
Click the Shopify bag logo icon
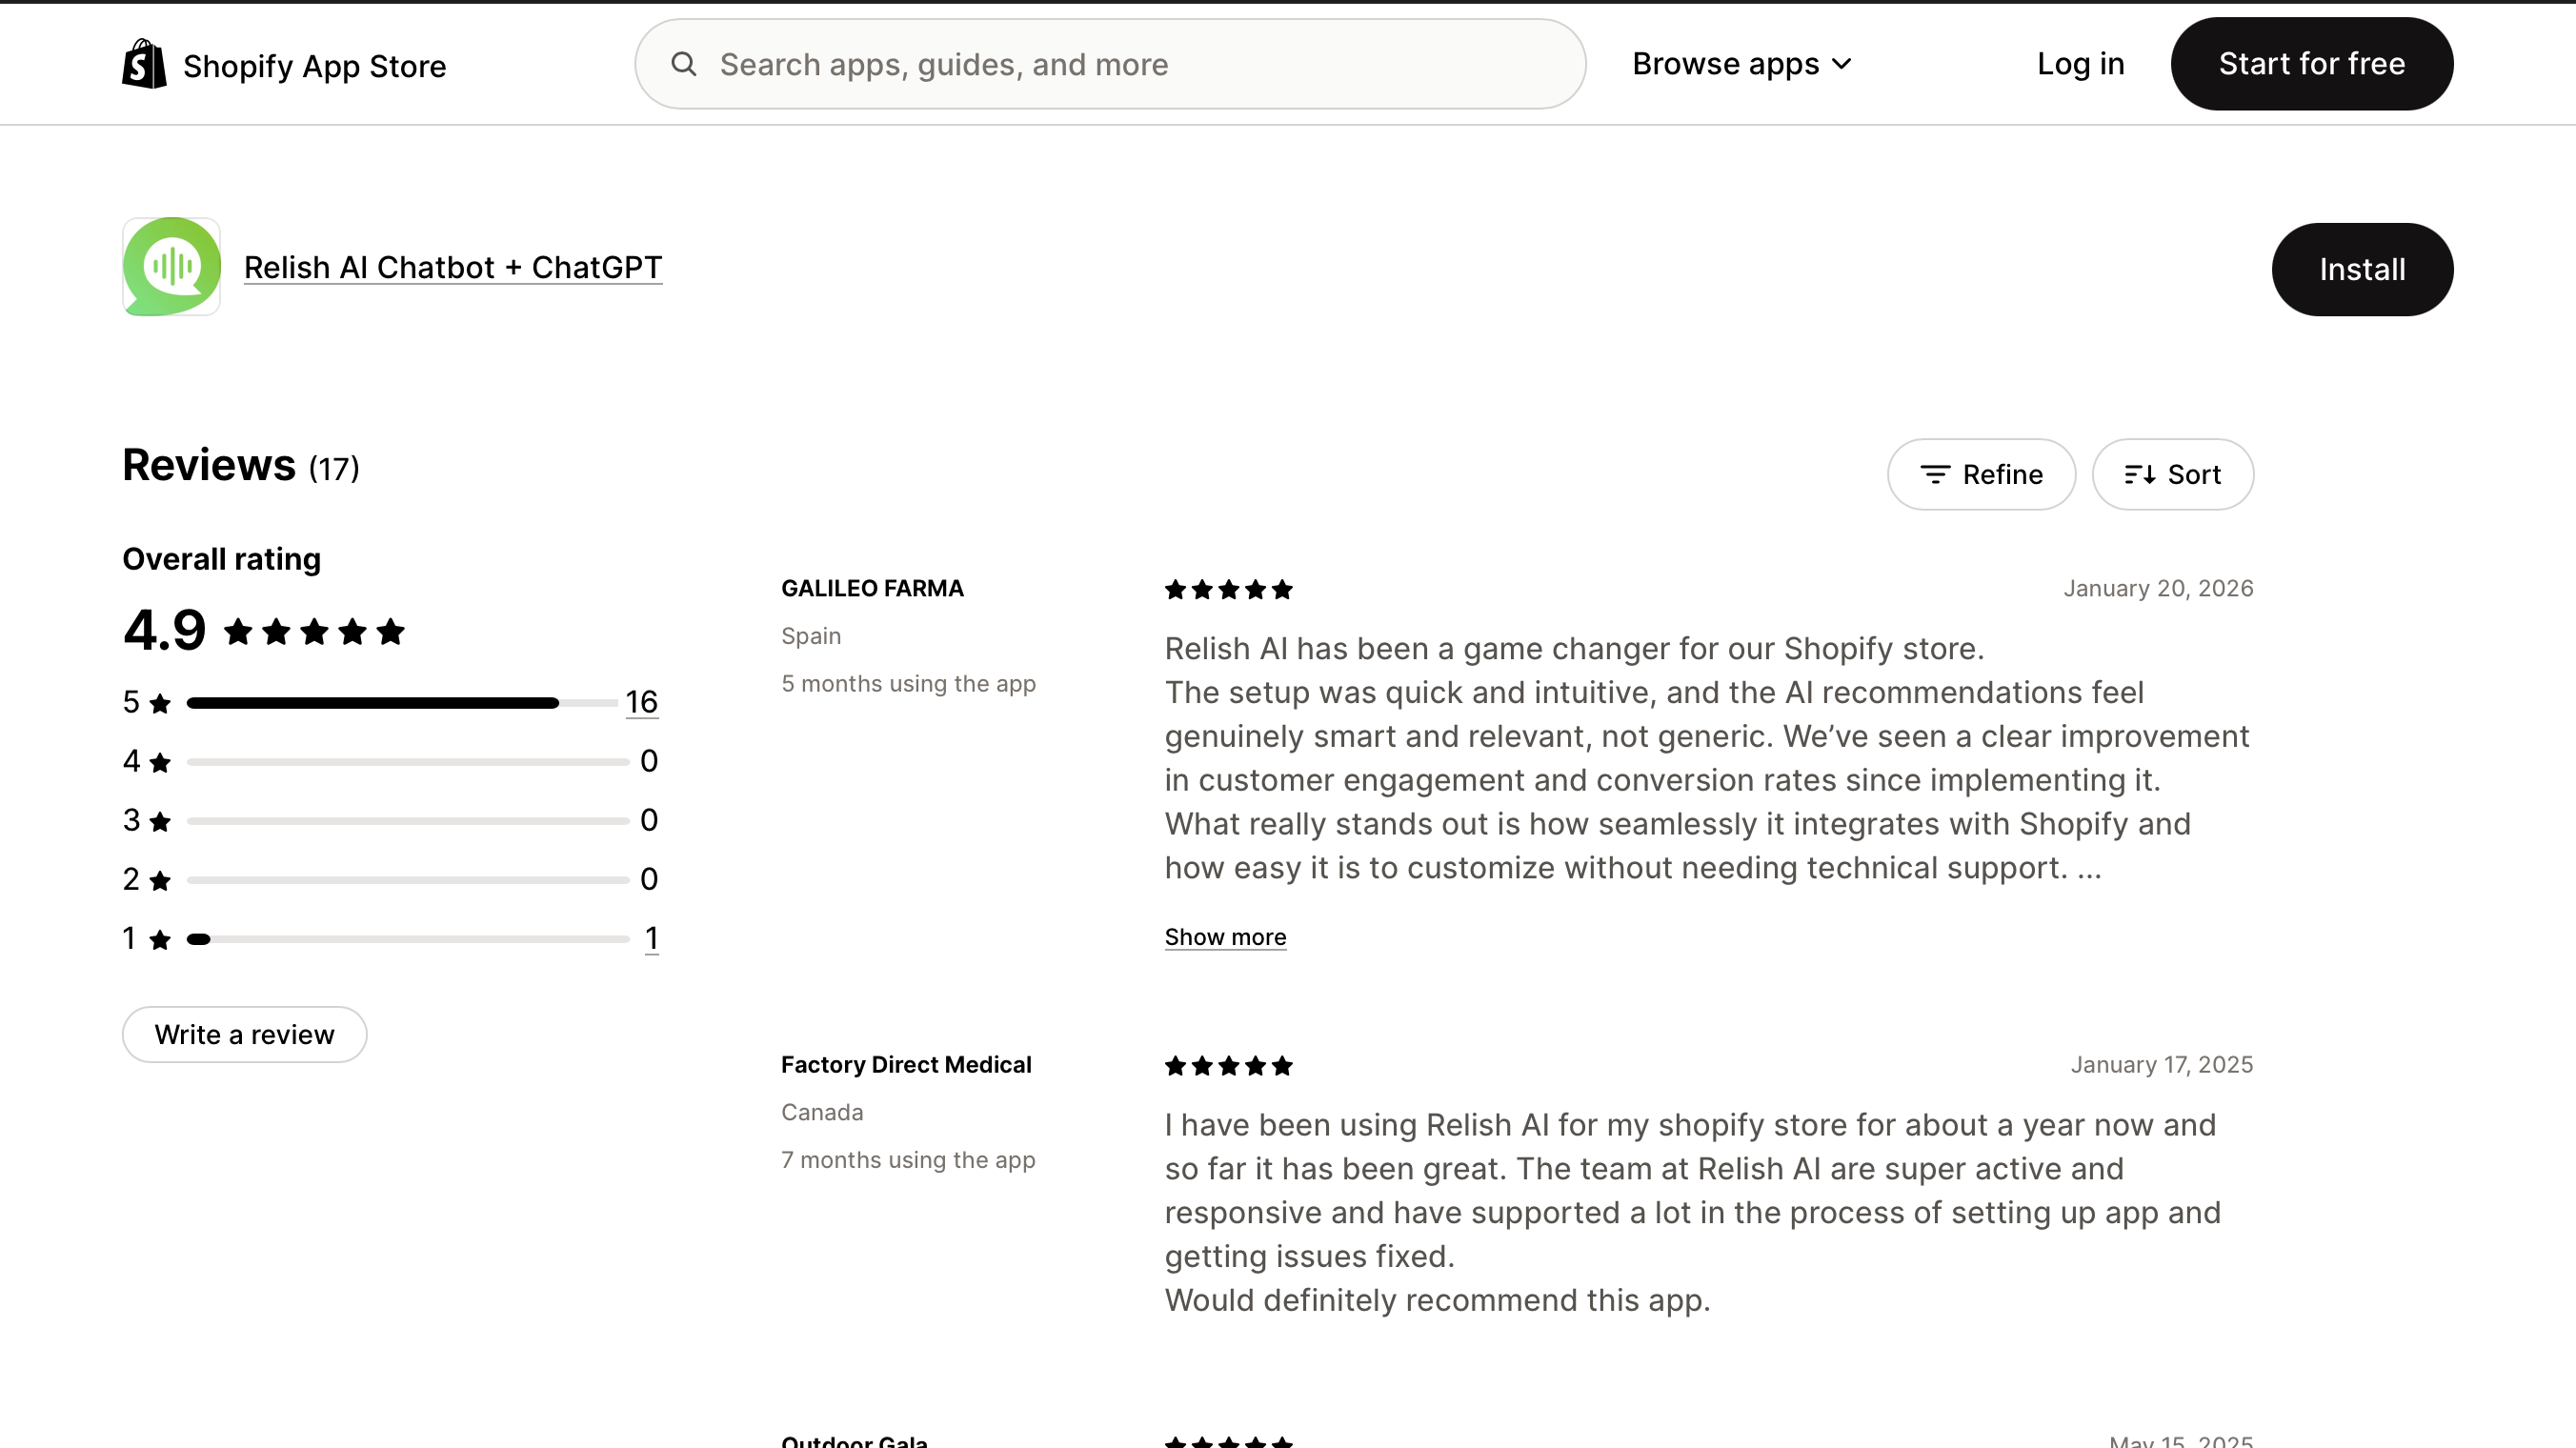(x=144, y=64)
